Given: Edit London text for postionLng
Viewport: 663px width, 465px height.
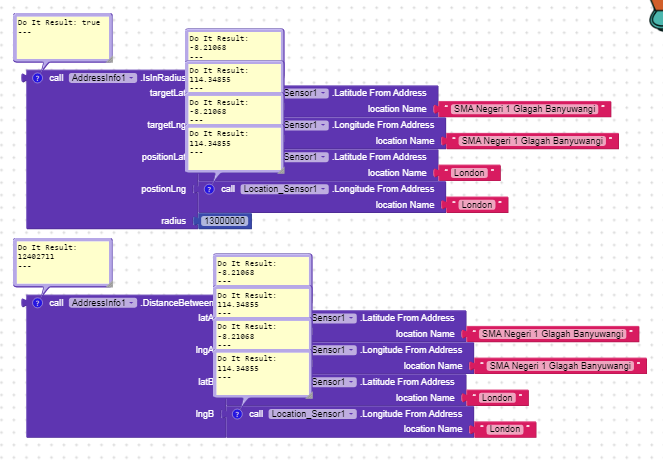Looking at the screenshot, I should click(x=477, y=205).
